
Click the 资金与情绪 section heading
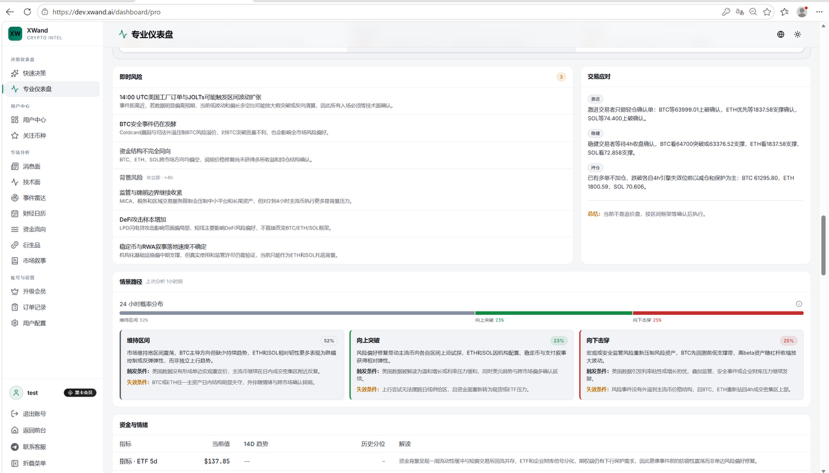[134, 425]
